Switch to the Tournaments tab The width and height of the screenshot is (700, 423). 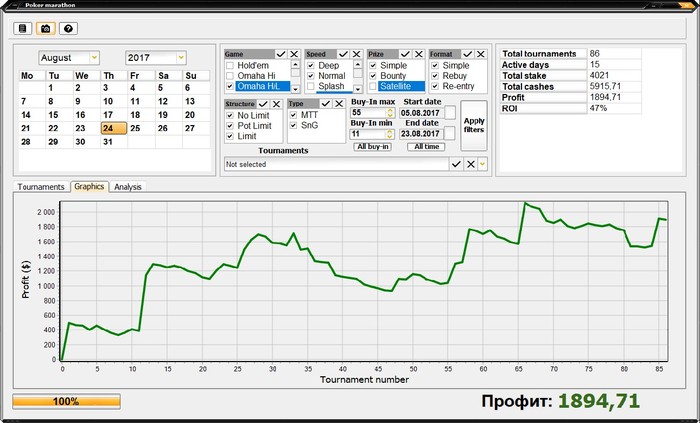click(41, 187)
